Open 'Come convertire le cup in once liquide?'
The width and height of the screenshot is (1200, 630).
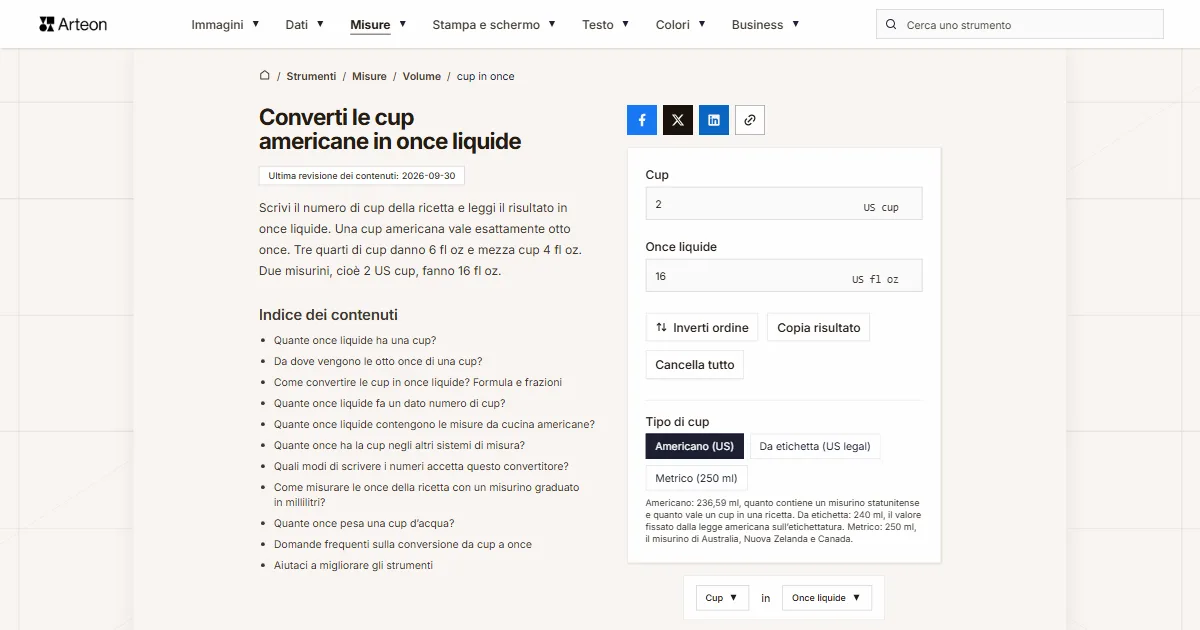point(418,382)
